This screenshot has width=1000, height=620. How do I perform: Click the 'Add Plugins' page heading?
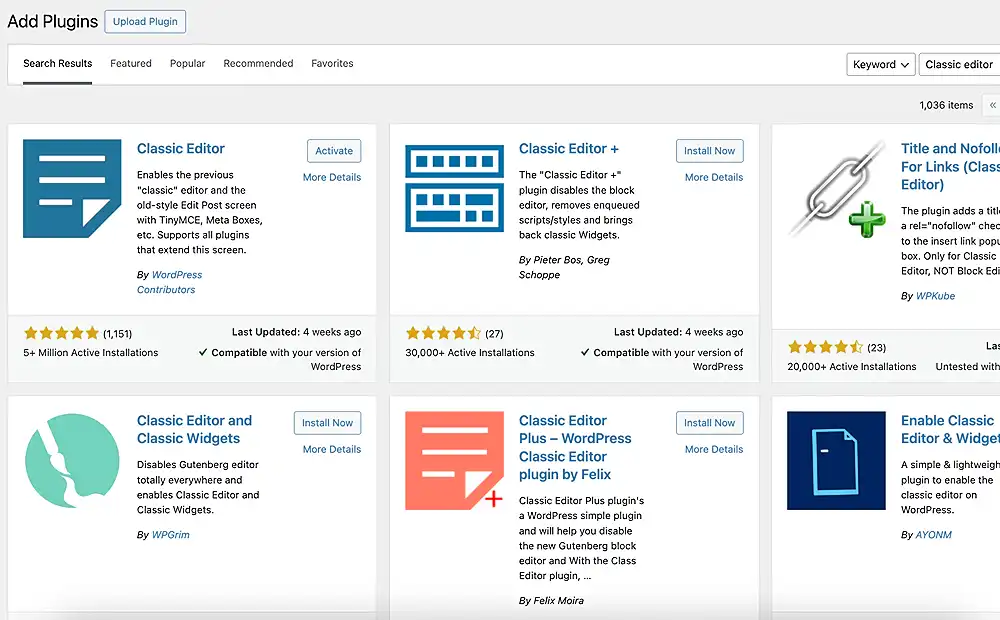pos(53,22)
